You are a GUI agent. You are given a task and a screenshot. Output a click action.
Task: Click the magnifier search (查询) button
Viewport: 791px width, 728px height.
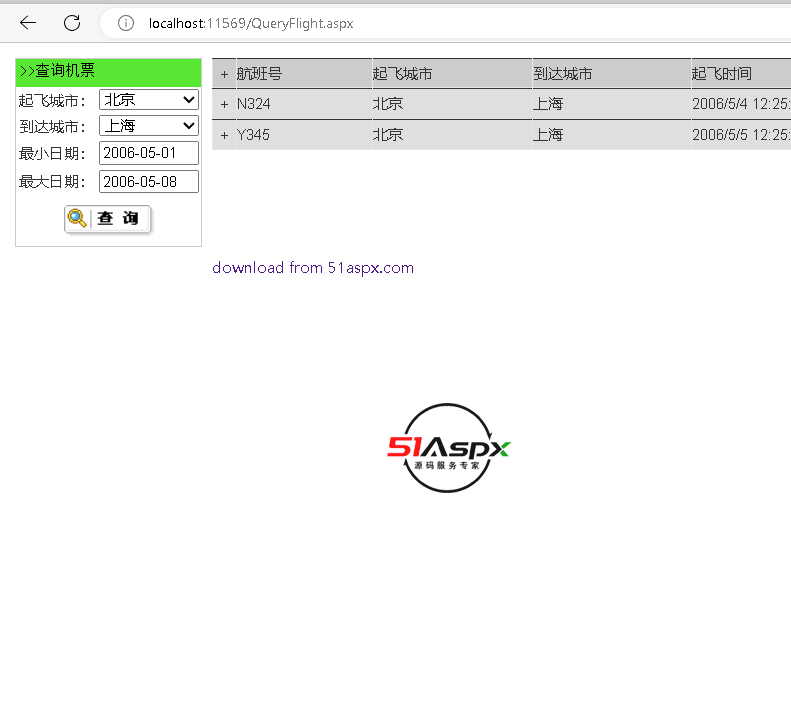point(107,219)
